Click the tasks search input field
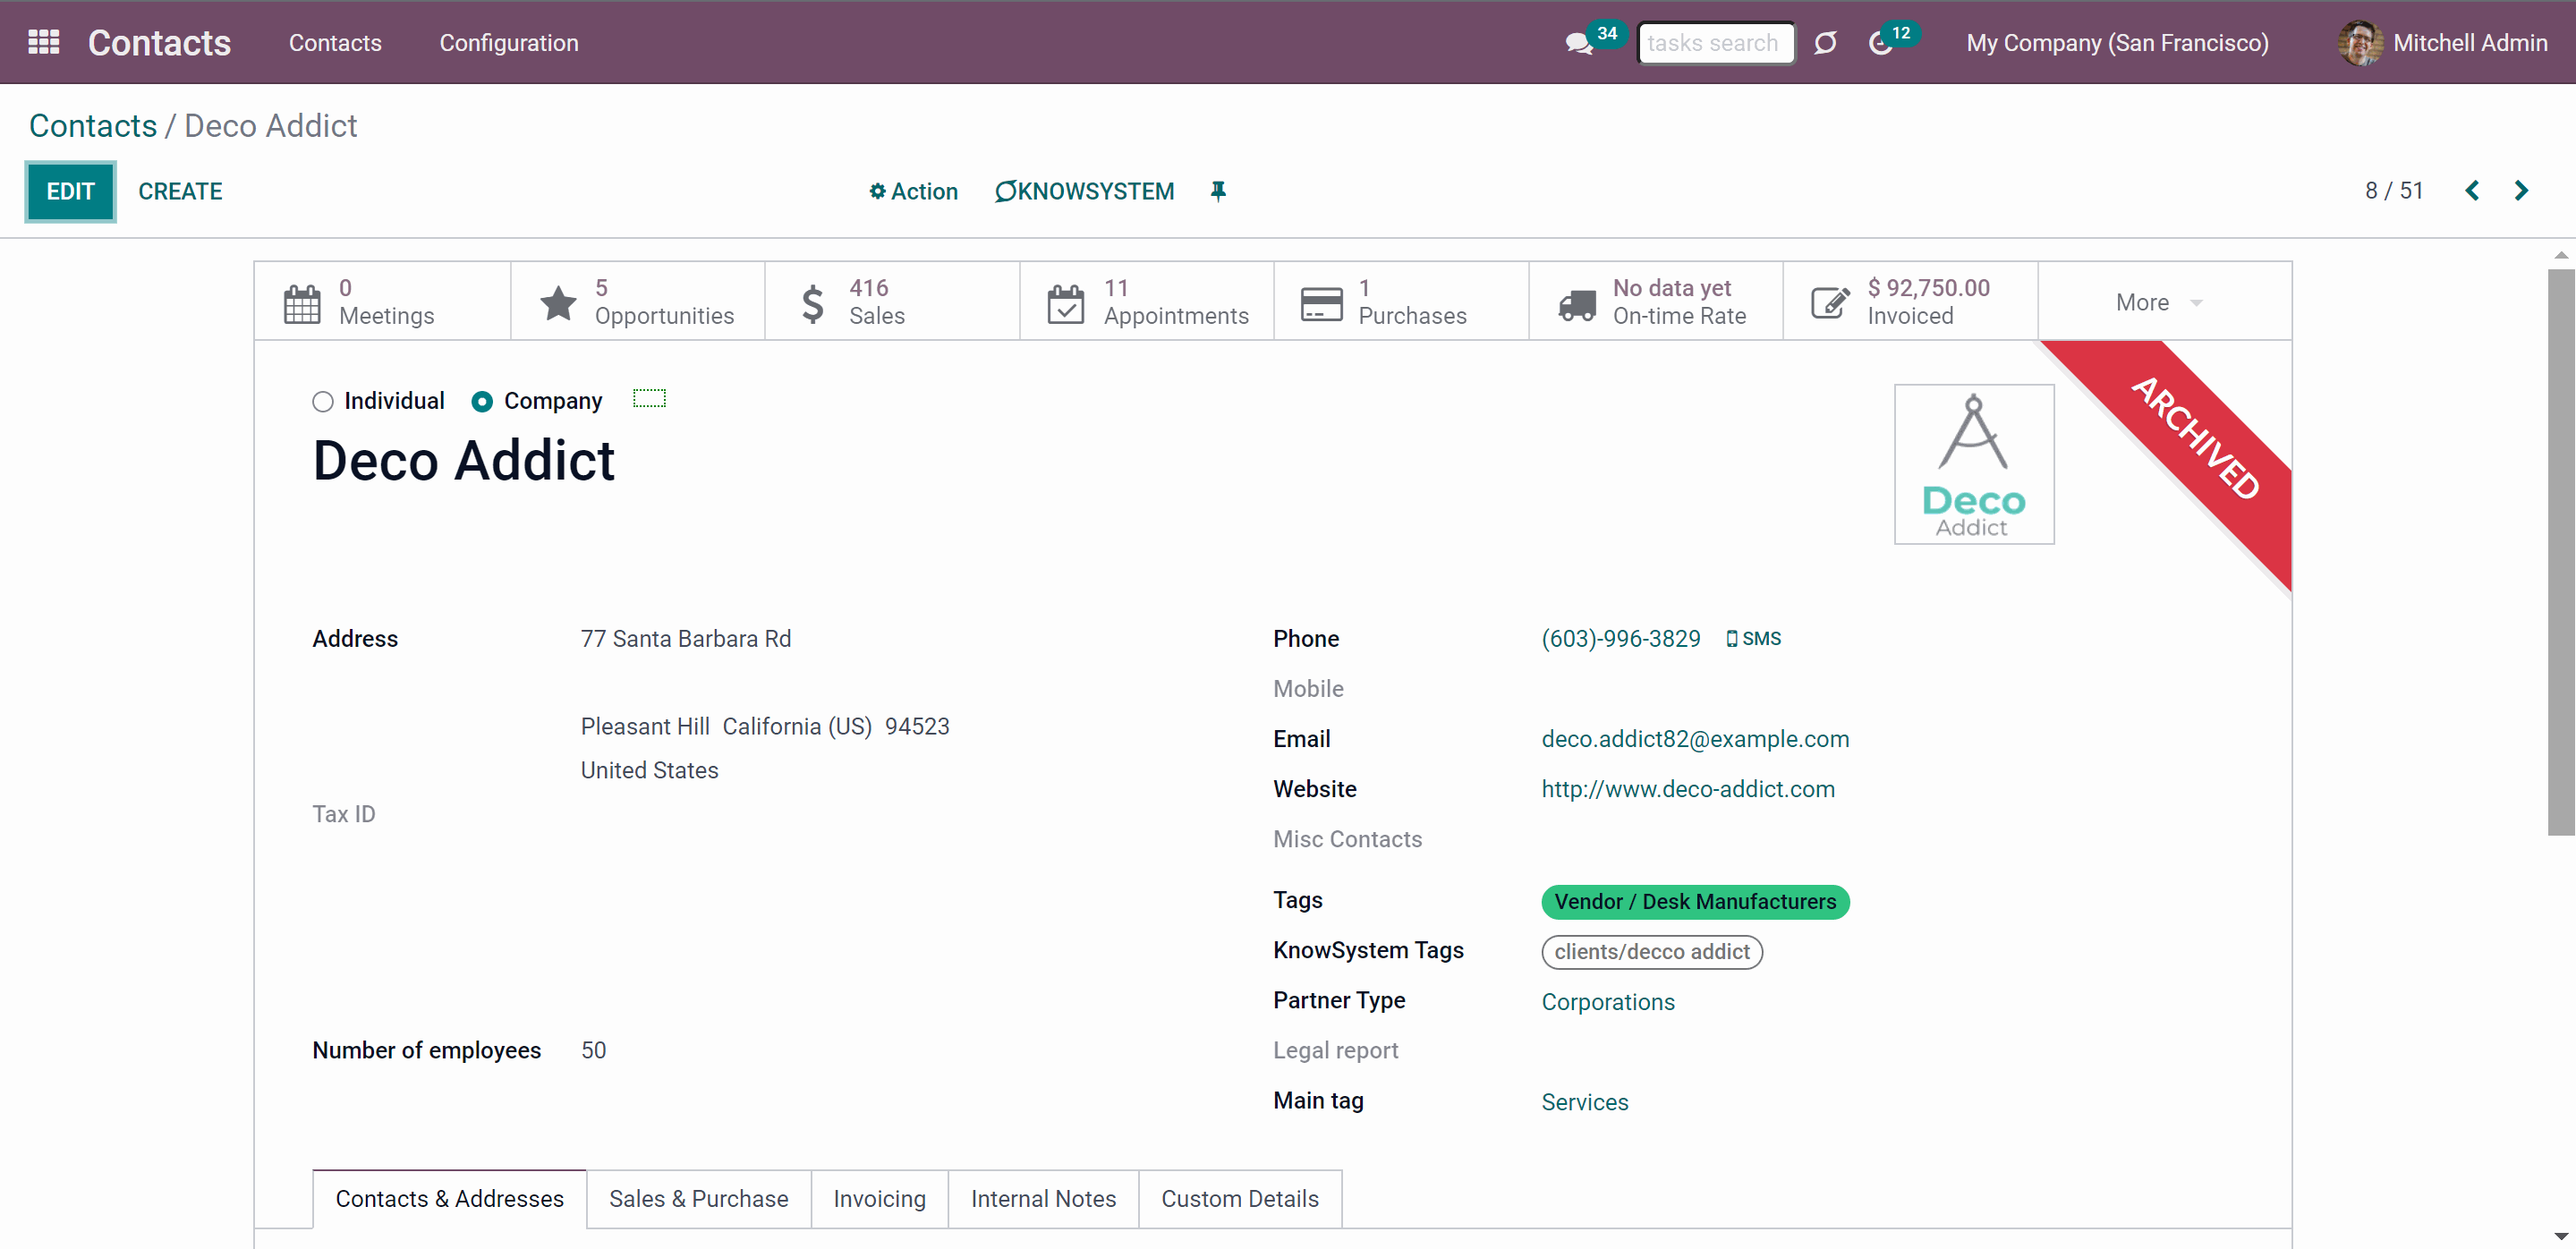Viewport: 2576px width, 1249px height. (1715, 43)
